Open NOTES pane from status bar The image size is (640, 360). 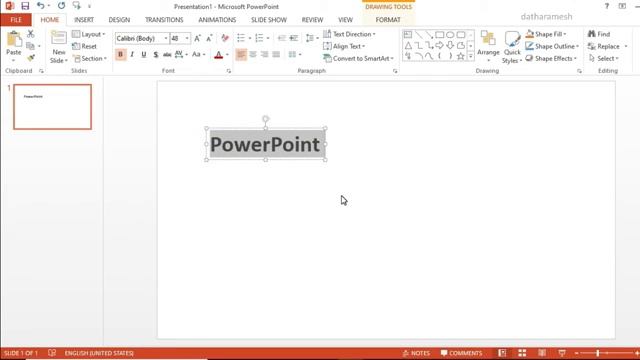click(416, 353)
